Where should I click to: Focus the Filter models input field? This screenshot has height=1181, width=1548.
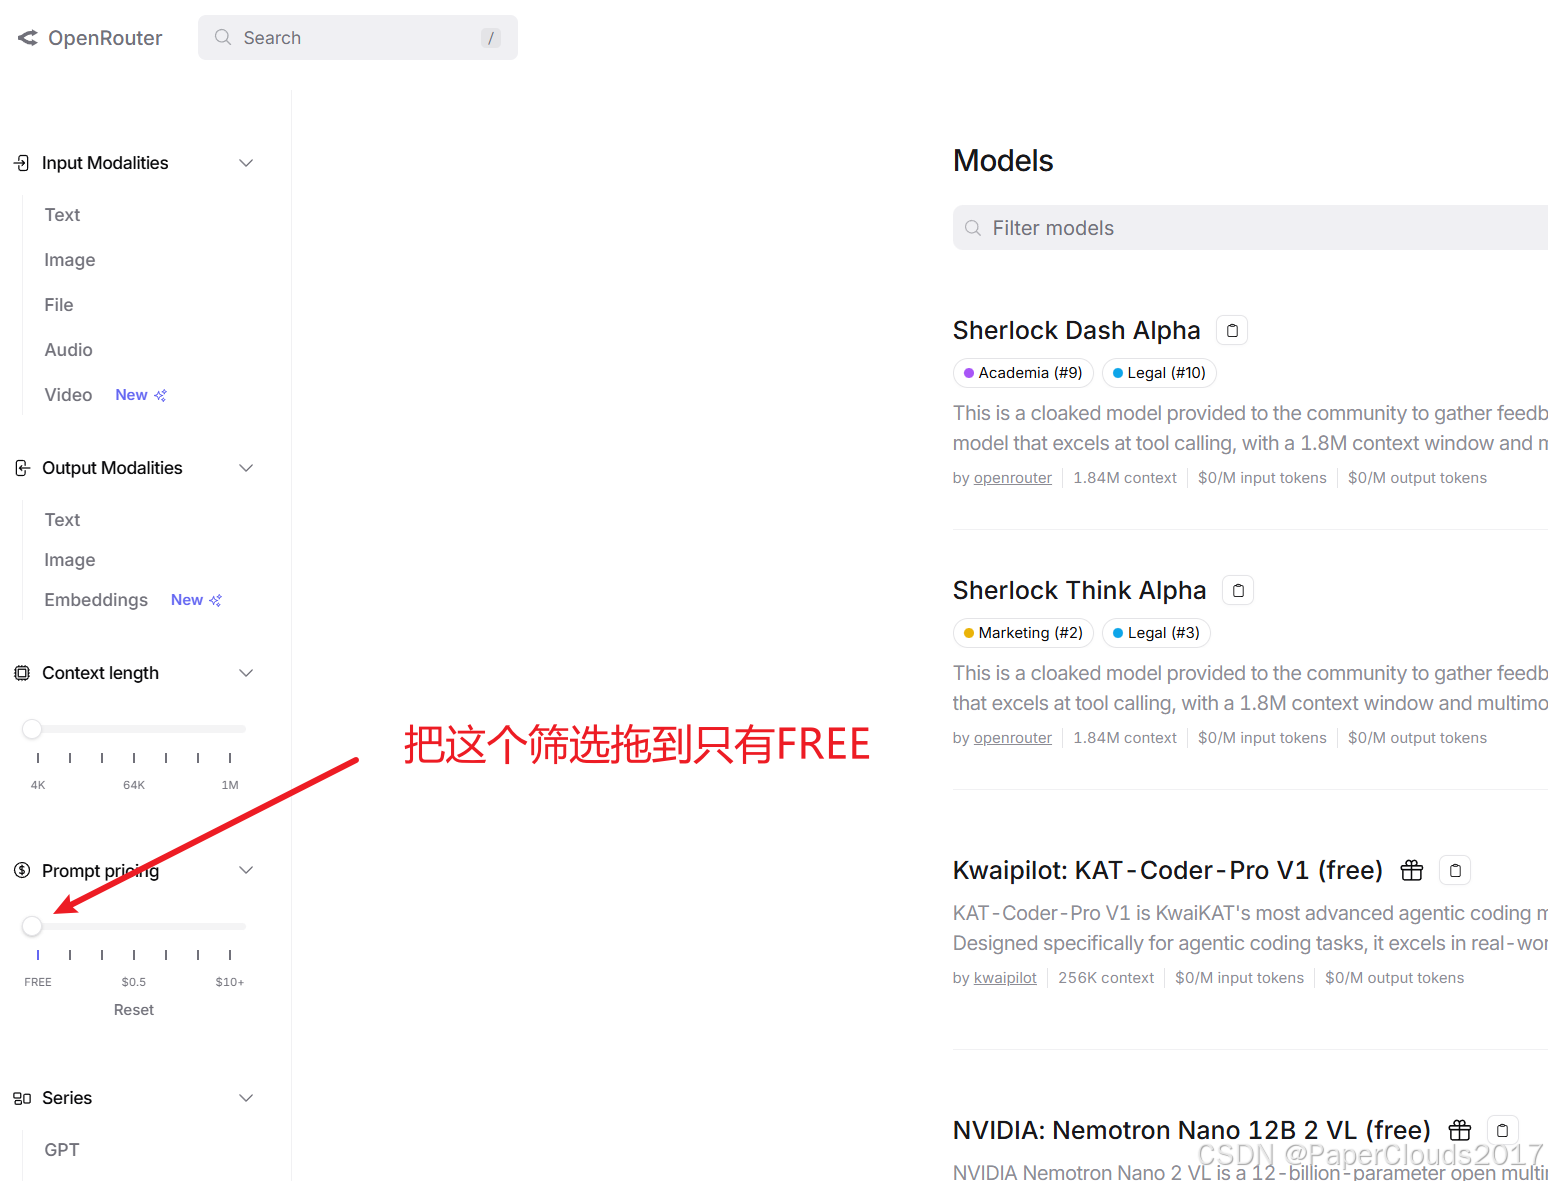click(x=1250, y=228)
